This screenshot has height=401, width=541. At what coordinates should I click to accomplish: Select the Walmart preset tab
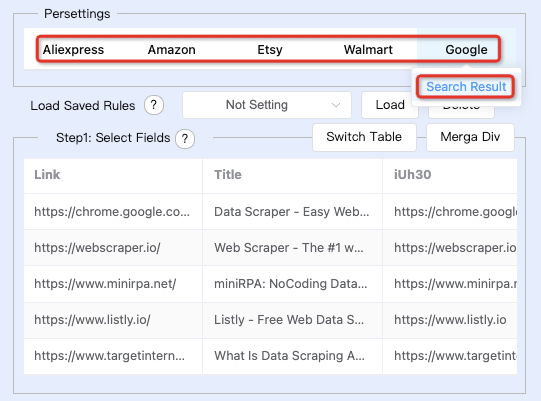click(x=368, y=50)
